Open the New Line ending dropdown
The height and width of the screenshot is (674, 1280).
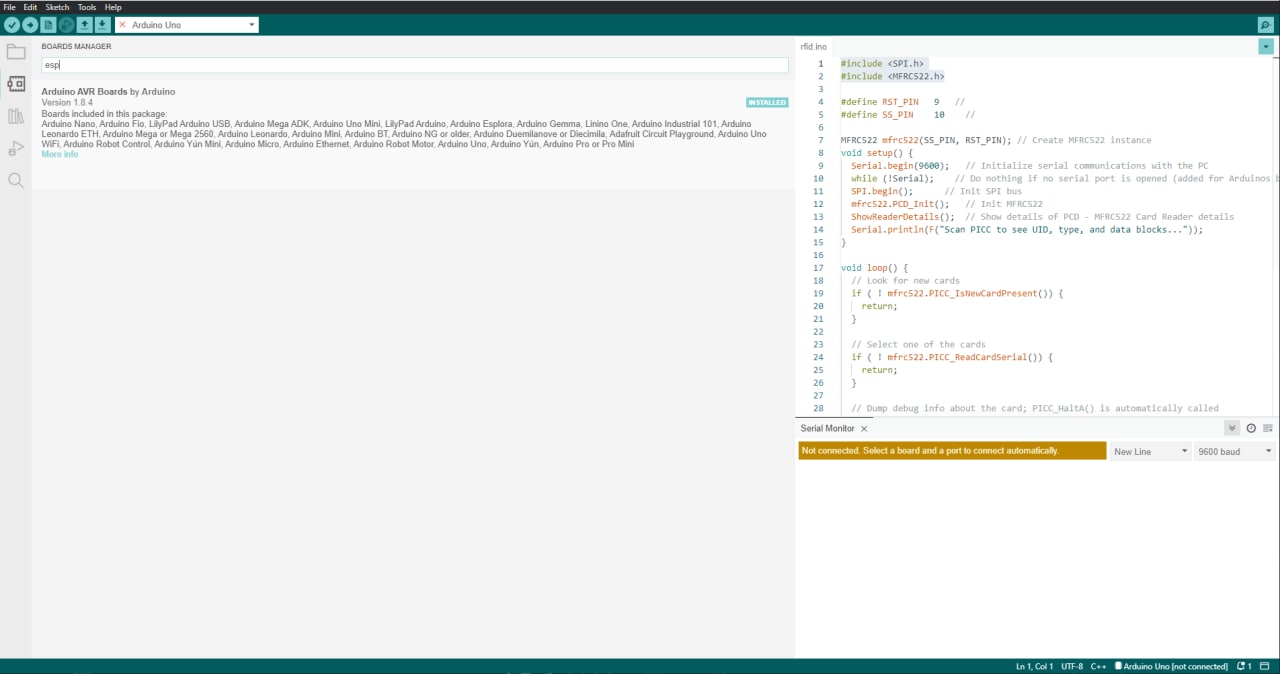click(1149, 452)
